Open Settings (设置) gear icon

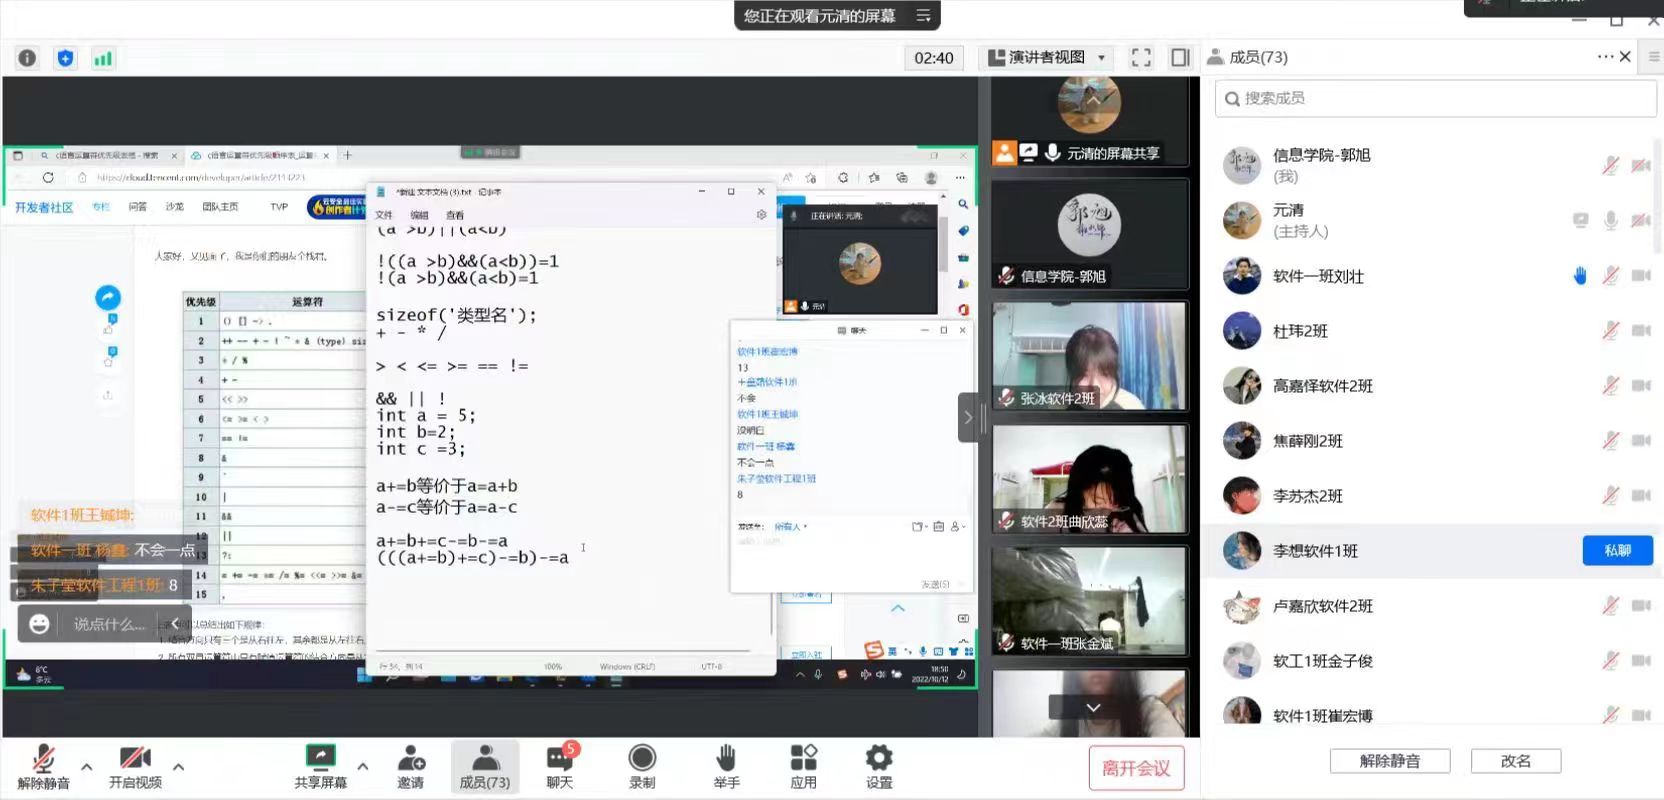(x=879, y=766)
